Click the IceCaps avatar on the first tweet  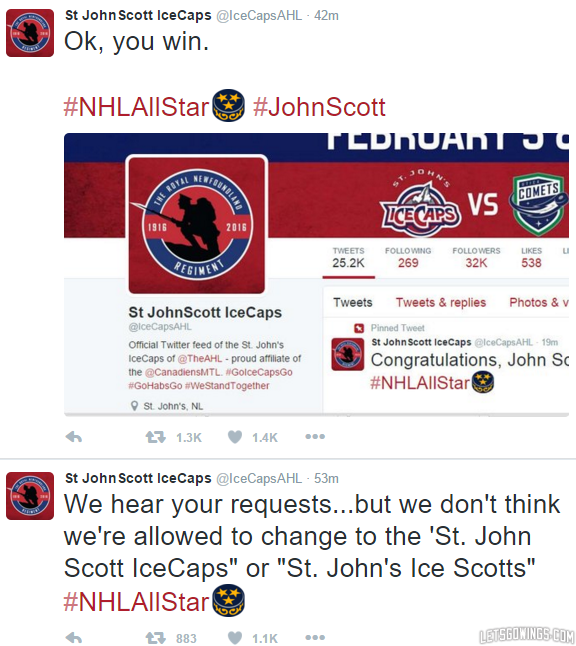[30, 33]
